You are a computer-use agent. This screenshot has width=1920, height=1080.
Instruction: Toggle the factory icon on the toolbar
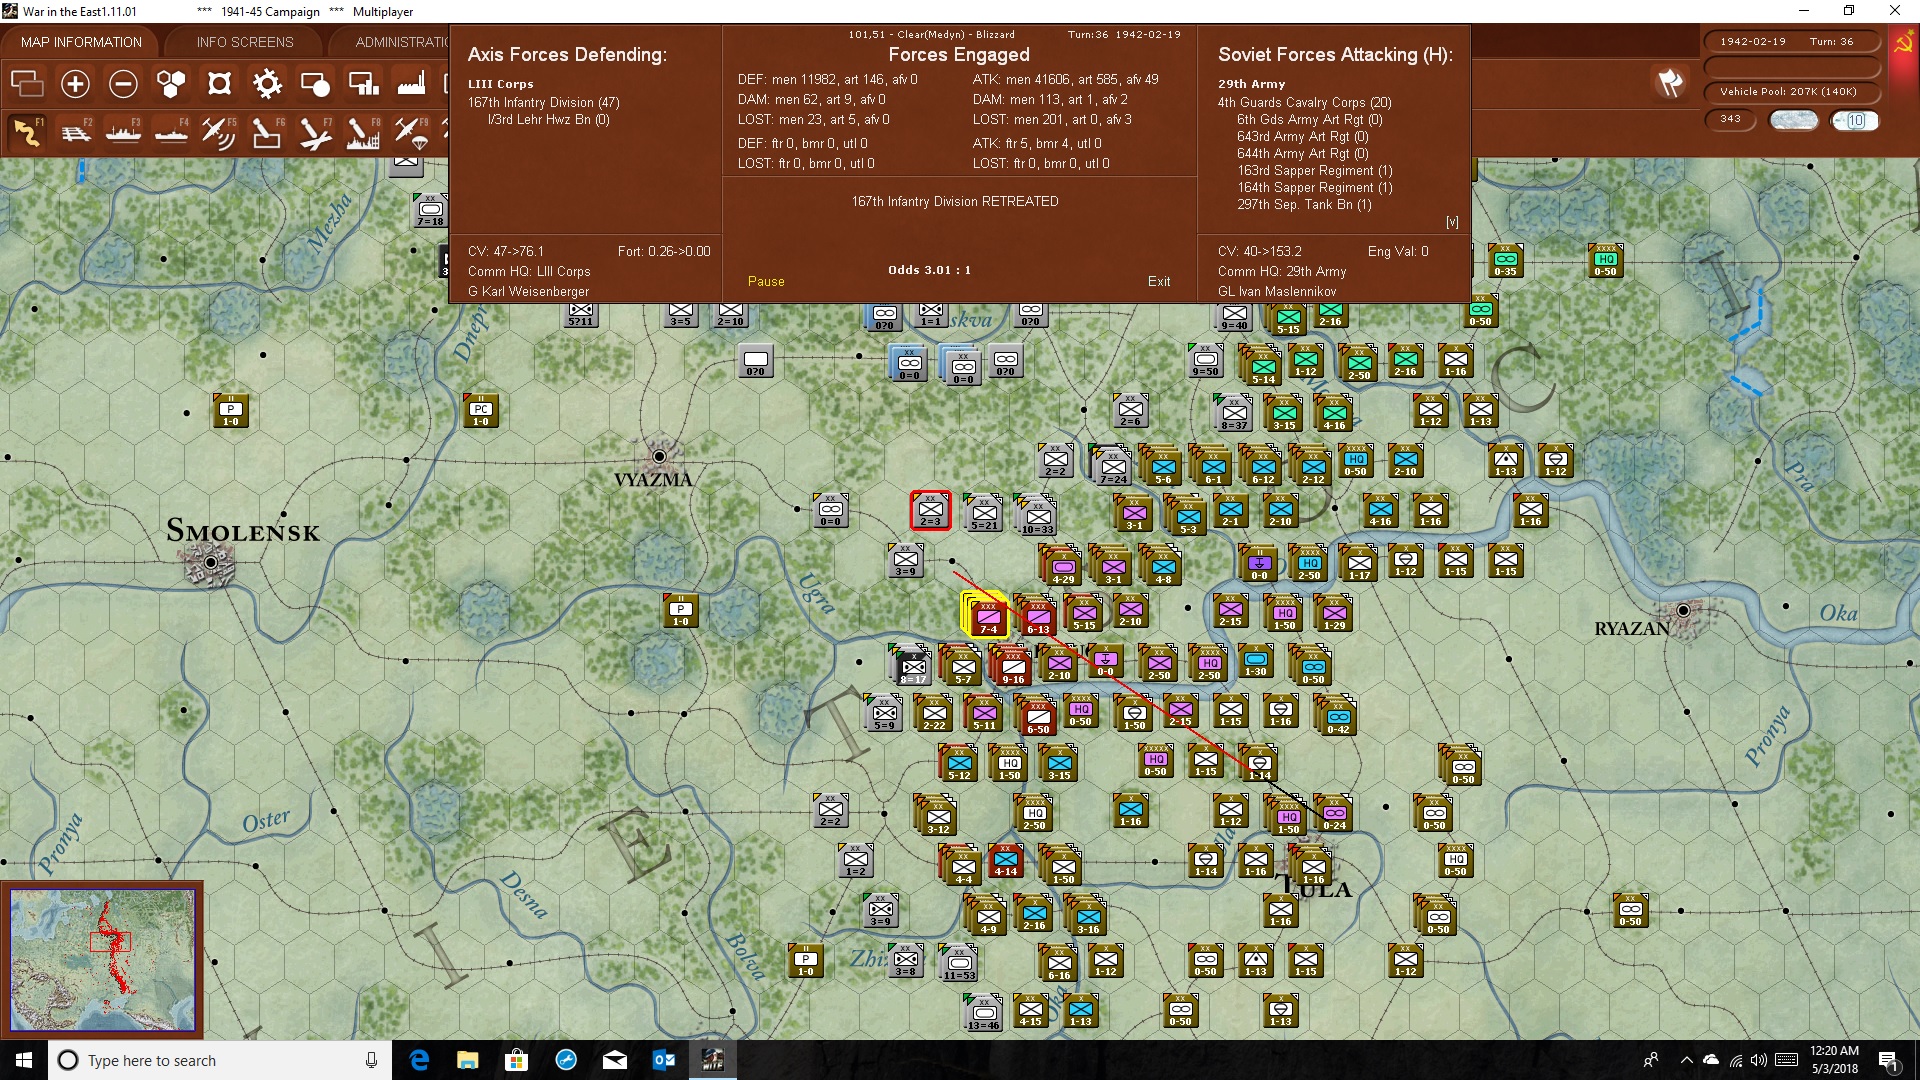[411, 84]
